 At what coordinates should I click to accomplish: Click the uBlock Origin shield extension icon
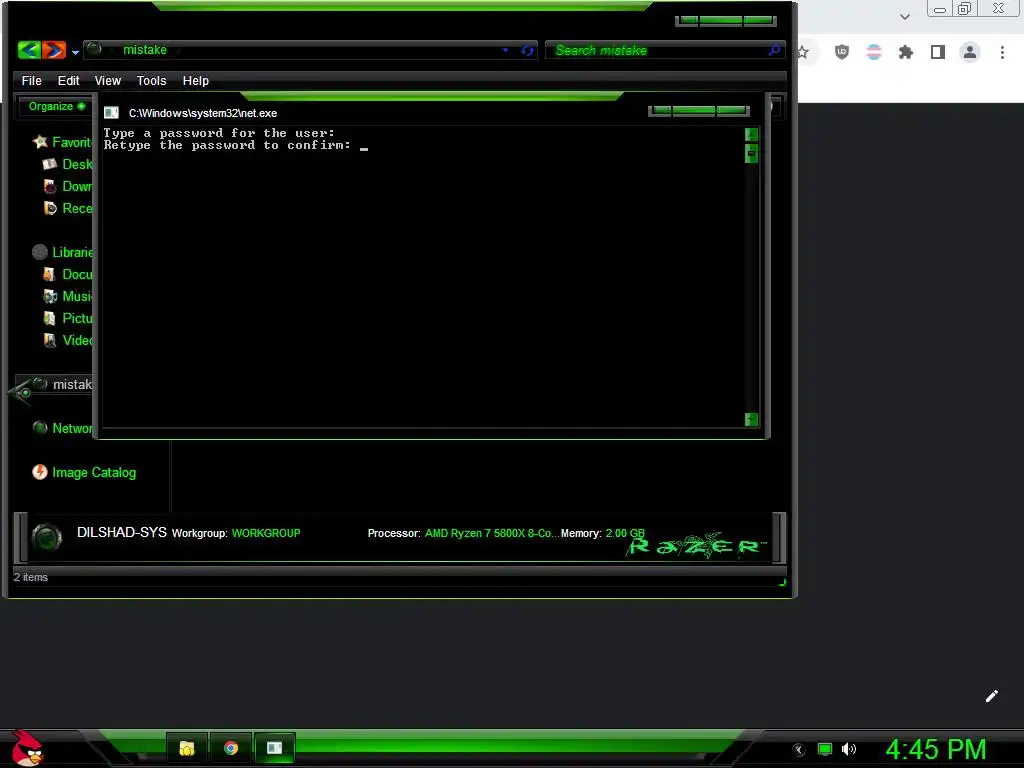tap(842, 52)
